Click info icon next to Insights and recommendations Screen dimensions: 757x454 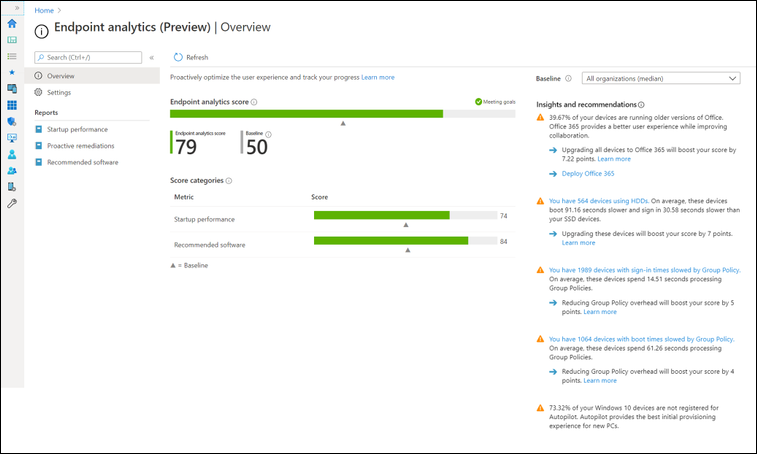coord(641,104)
